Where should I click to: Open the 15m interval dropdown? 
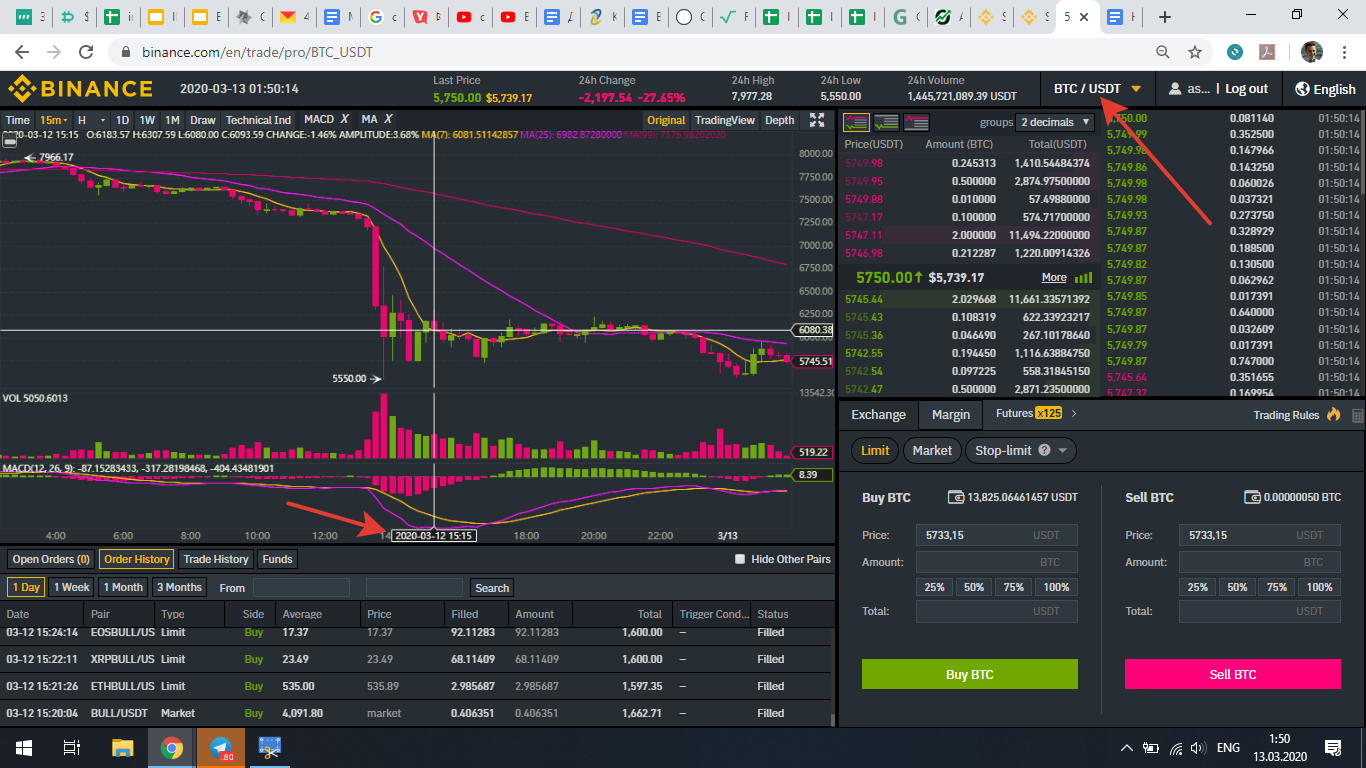[53, 120]
